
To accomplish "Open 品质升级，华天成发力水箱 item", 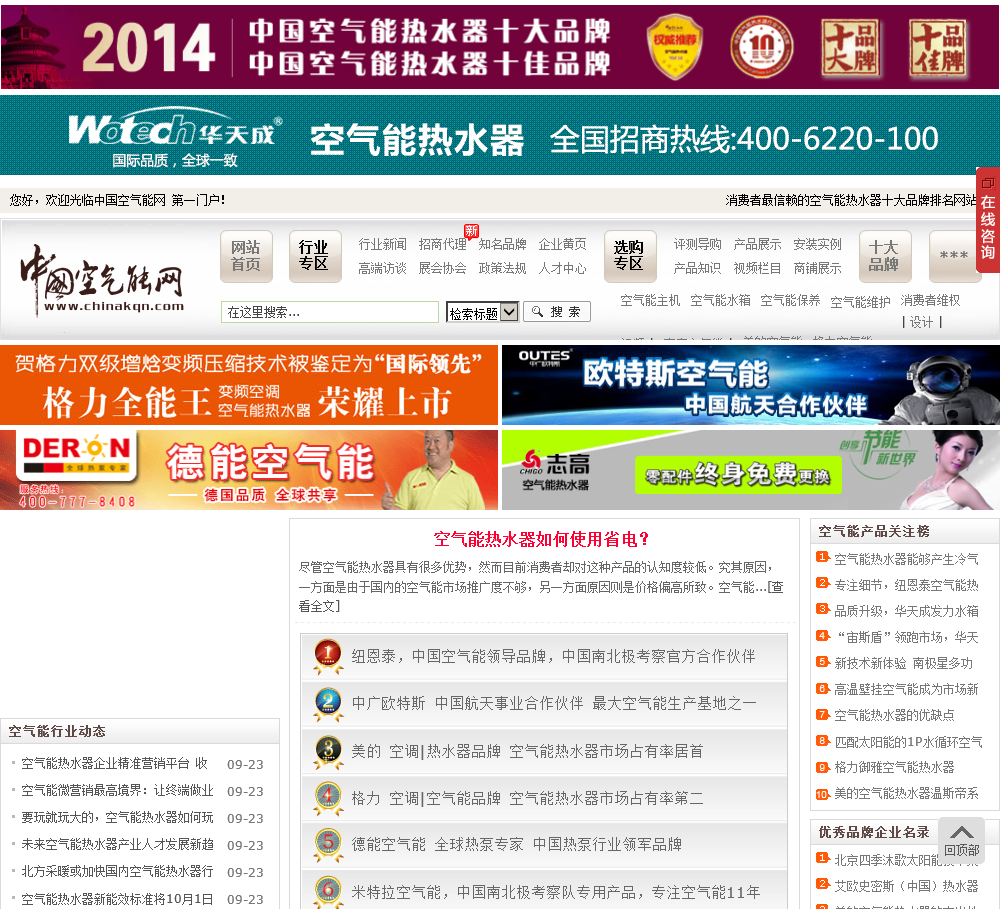I will tap(906, 612).
